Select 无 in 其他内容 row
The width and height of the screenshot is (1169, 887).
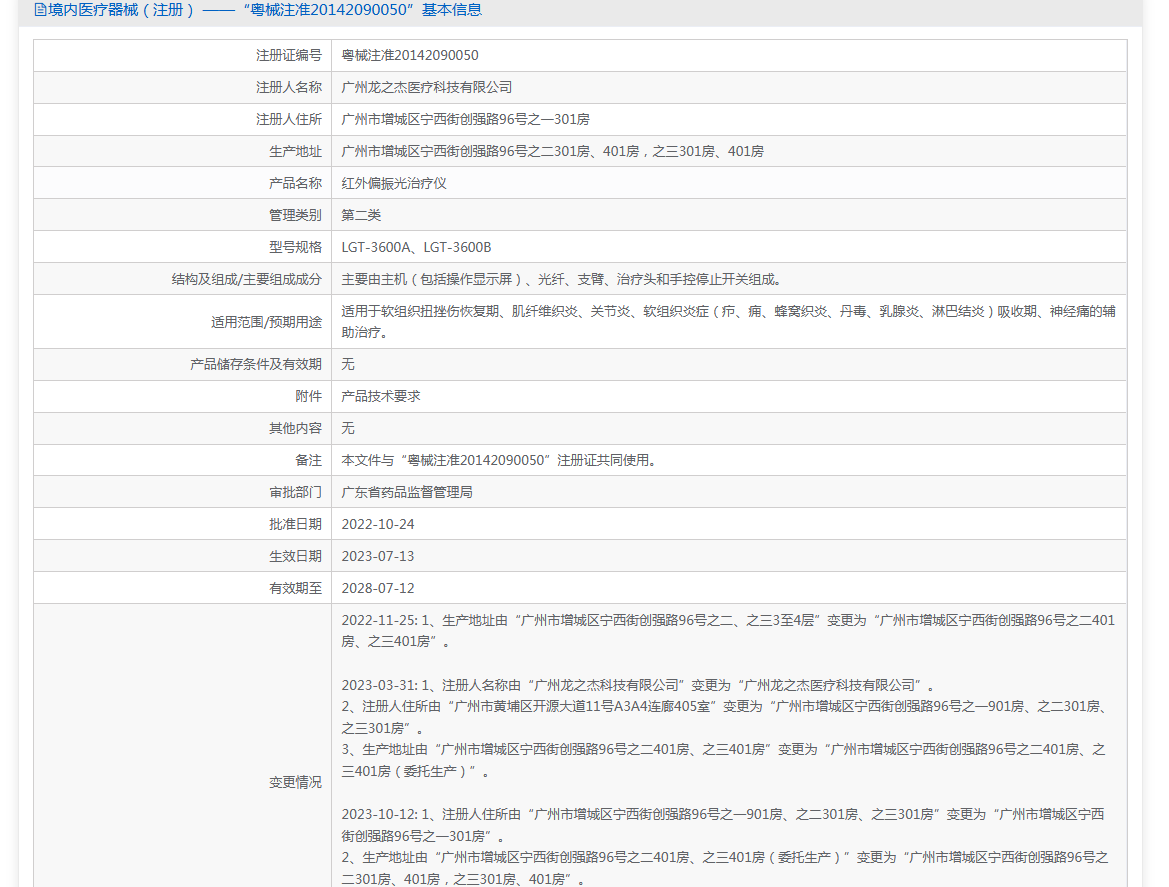[348, 429]
